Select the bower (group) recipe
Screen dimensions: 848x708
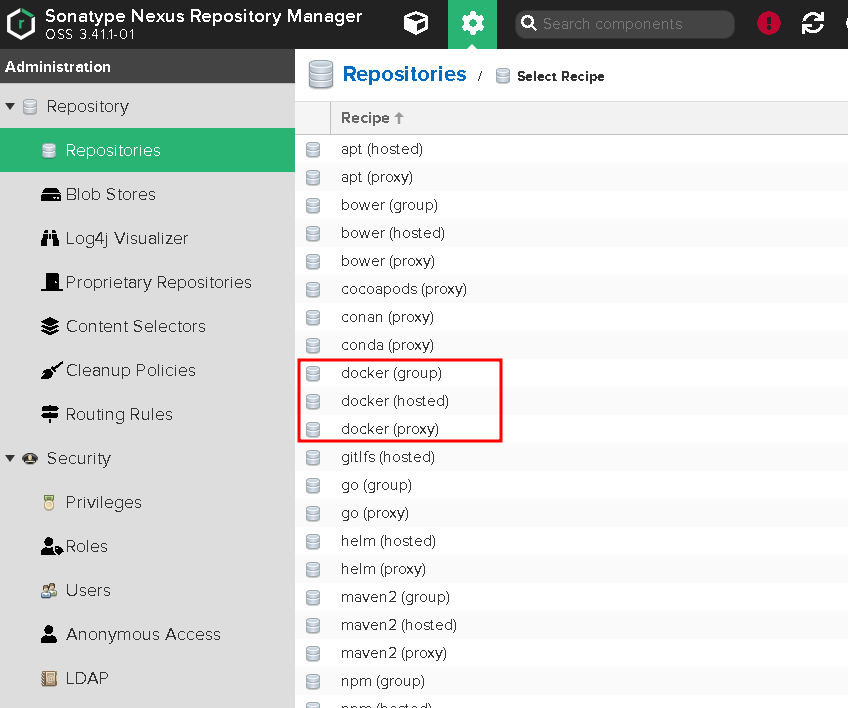click(x=571, y=206)
